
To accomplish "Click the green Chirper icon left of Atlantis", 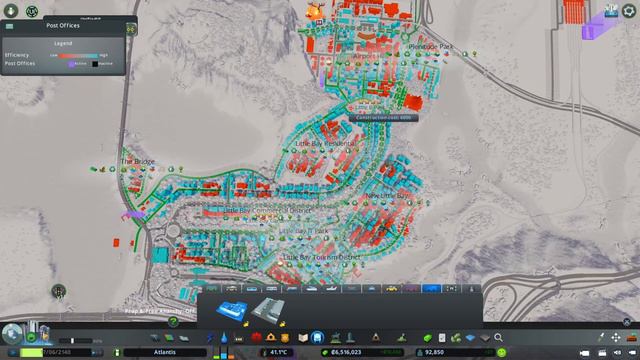I will click(x=117, y=352).
